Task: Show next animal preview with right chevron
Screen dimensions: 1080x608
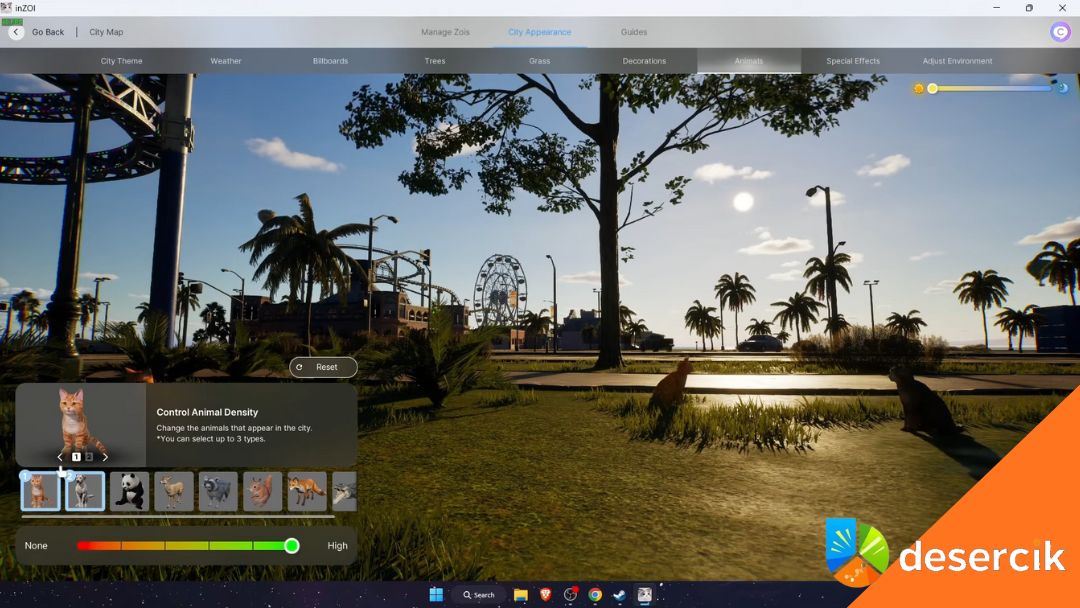Action: (x=105, y=457)
